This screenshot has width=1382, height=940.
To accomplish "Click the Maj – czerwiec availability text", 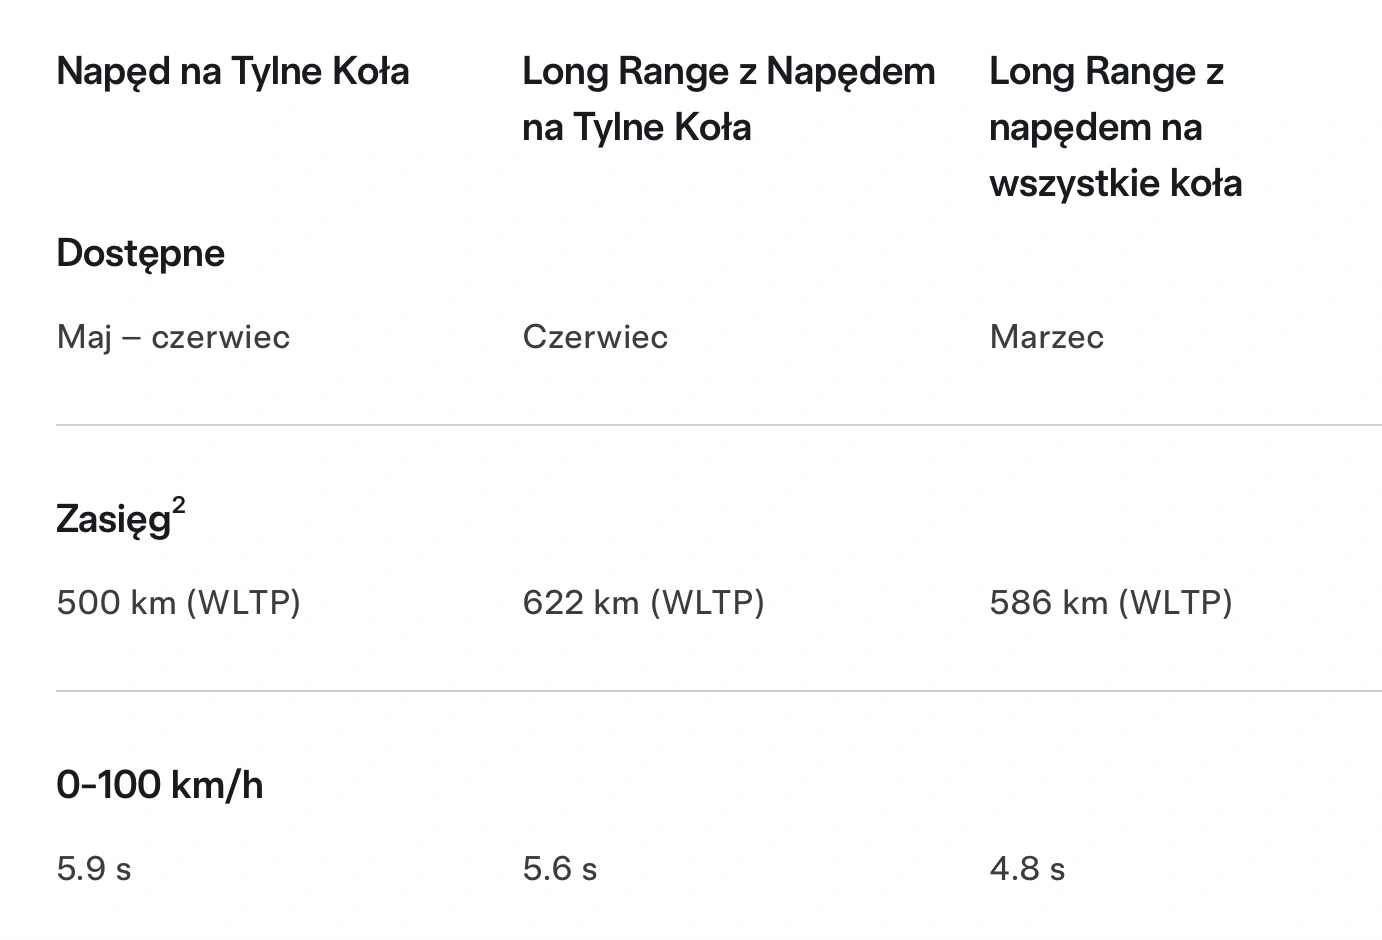I will pyautogui.click(x=173, y=337).
